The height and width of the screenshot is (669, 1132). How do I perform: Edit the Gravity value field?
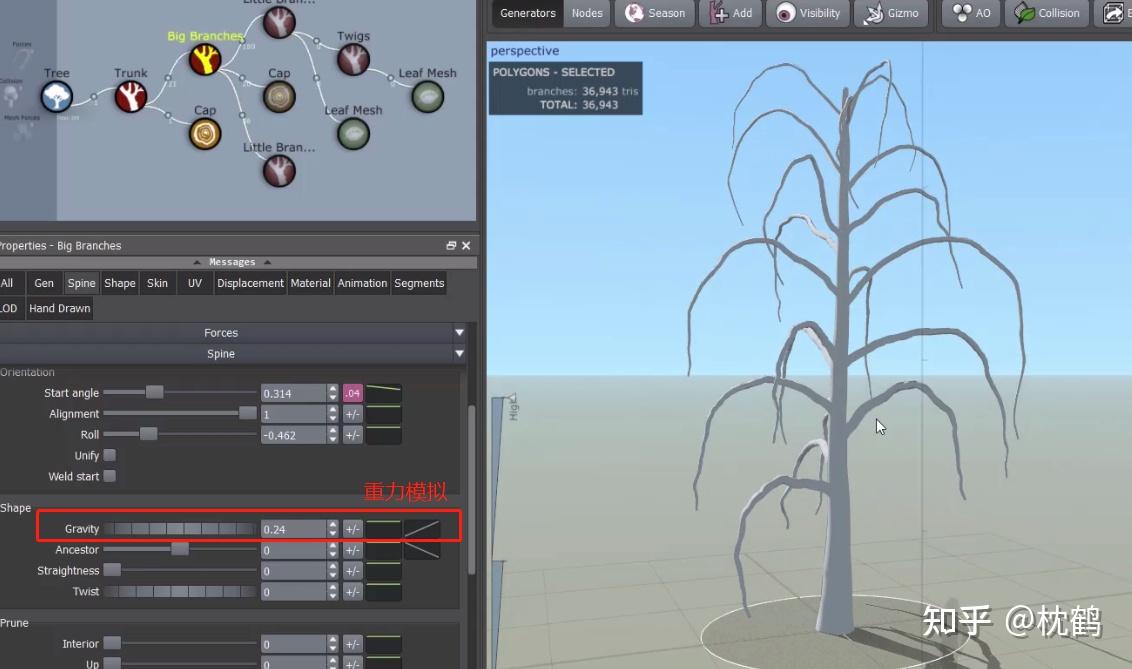(294, 529)
